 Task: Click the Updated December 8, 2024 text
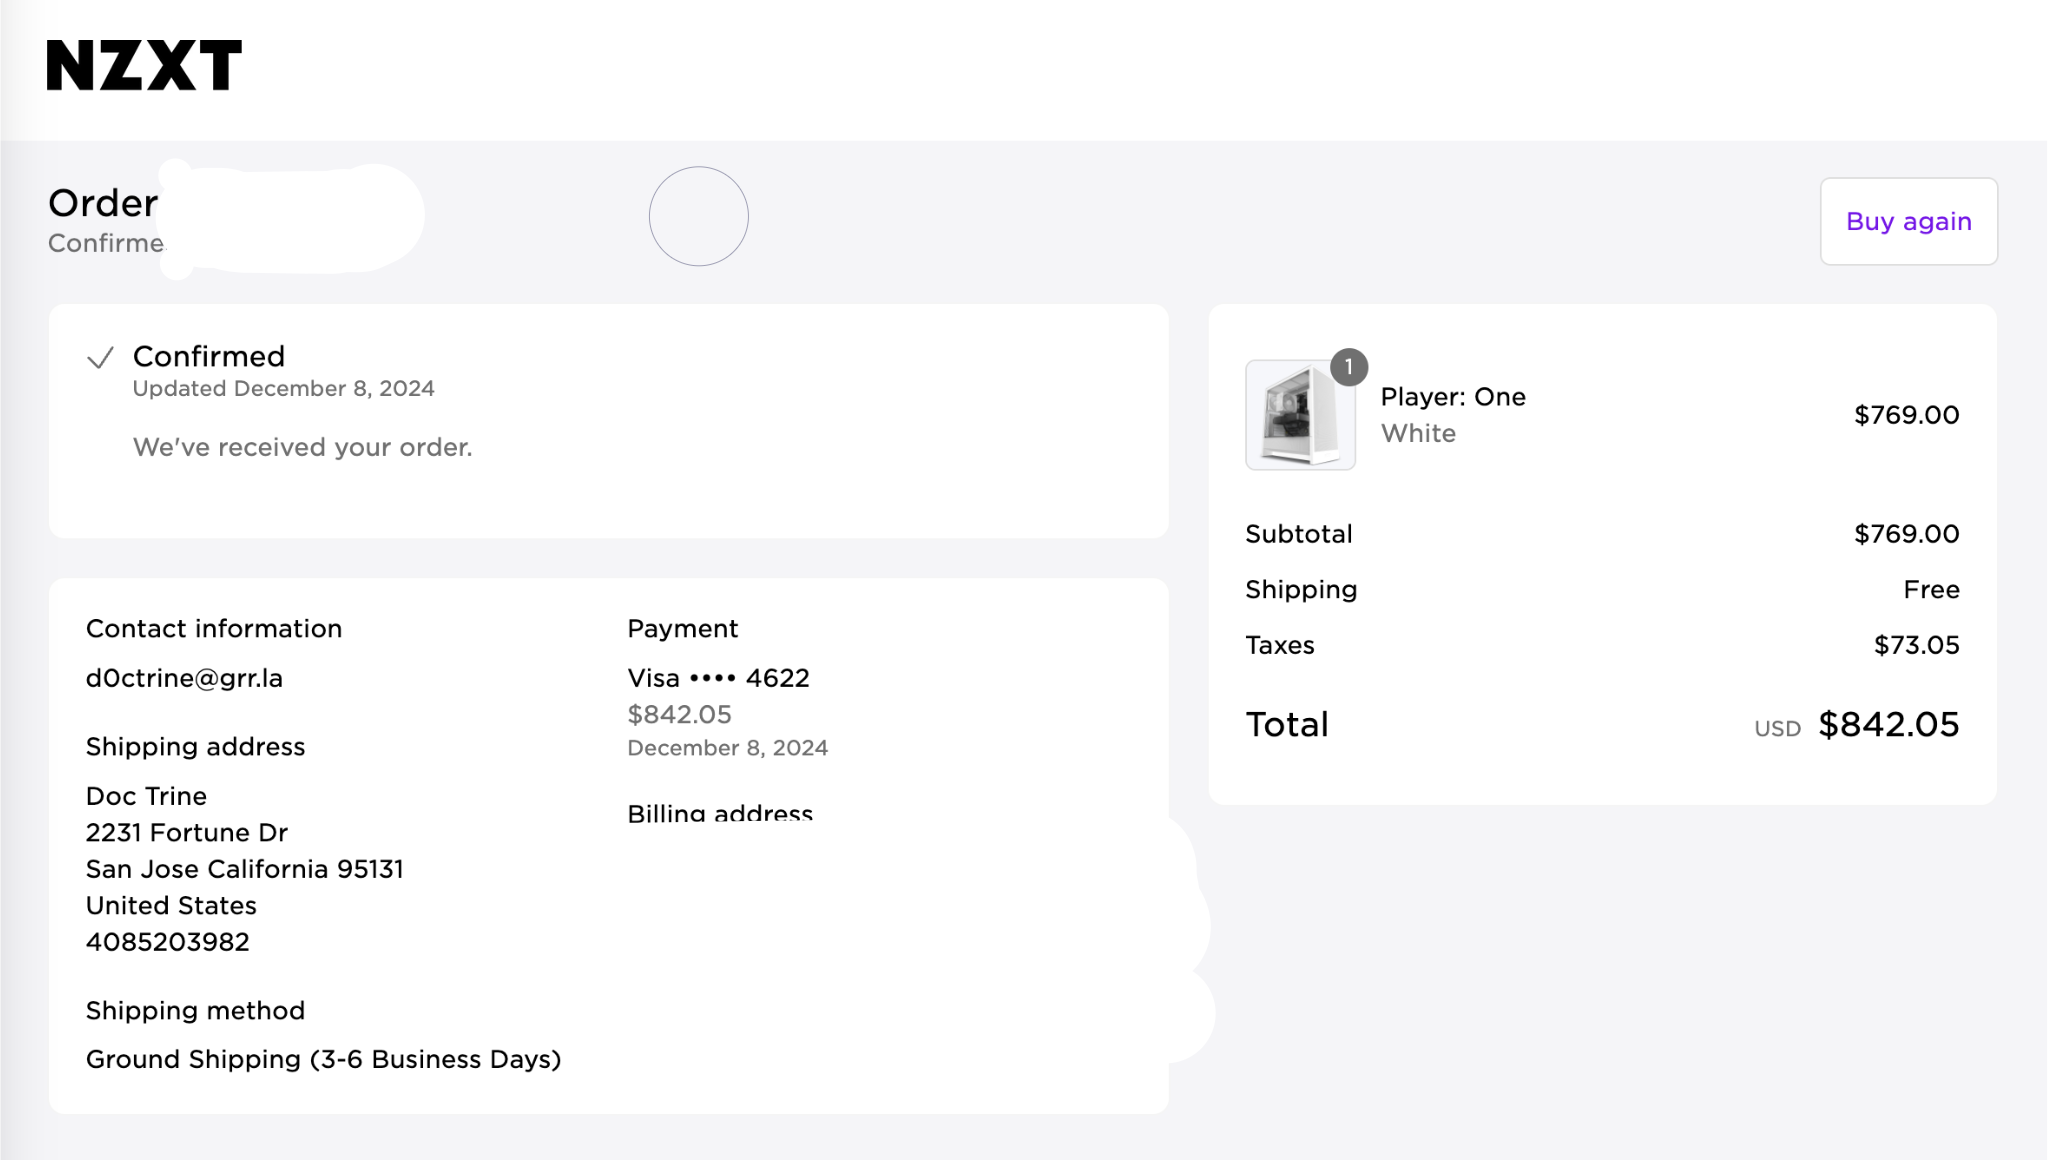click(283, 389)
